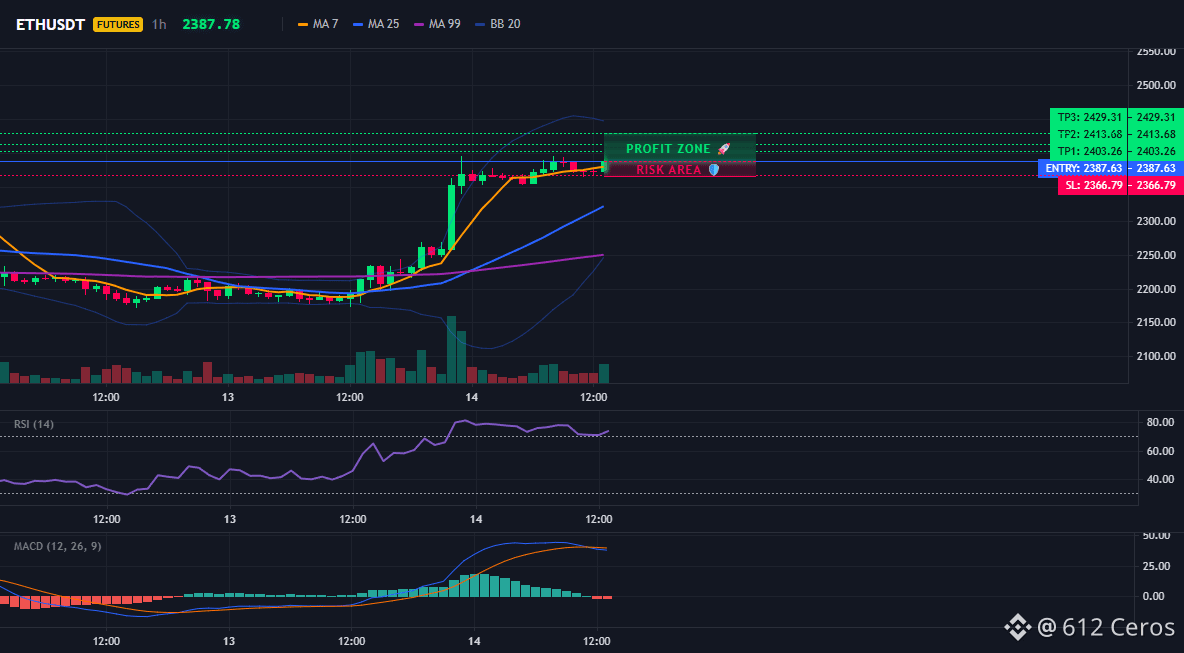Click the FUTURES badge

118,24
